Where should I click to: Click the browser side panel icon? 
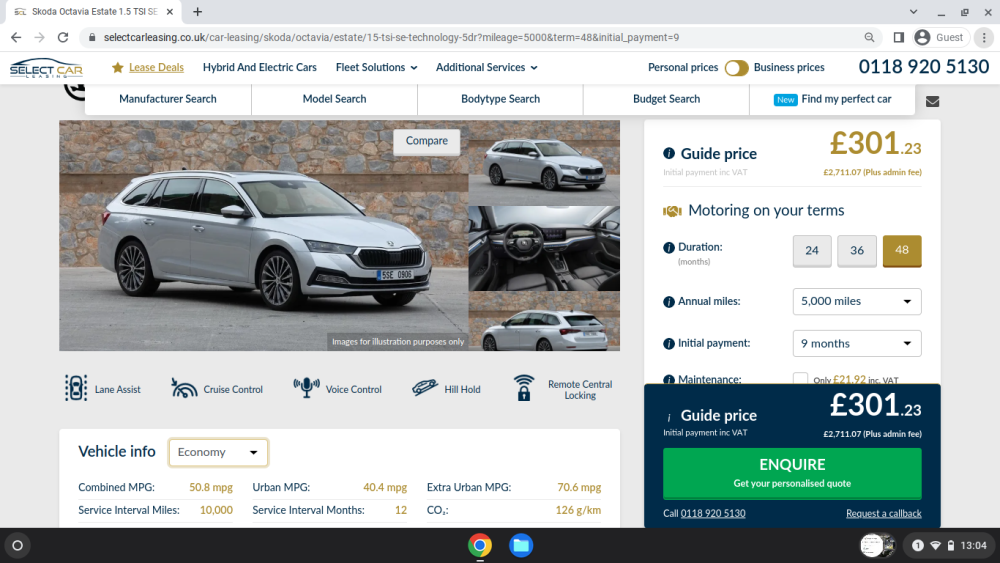click(899, 38)
